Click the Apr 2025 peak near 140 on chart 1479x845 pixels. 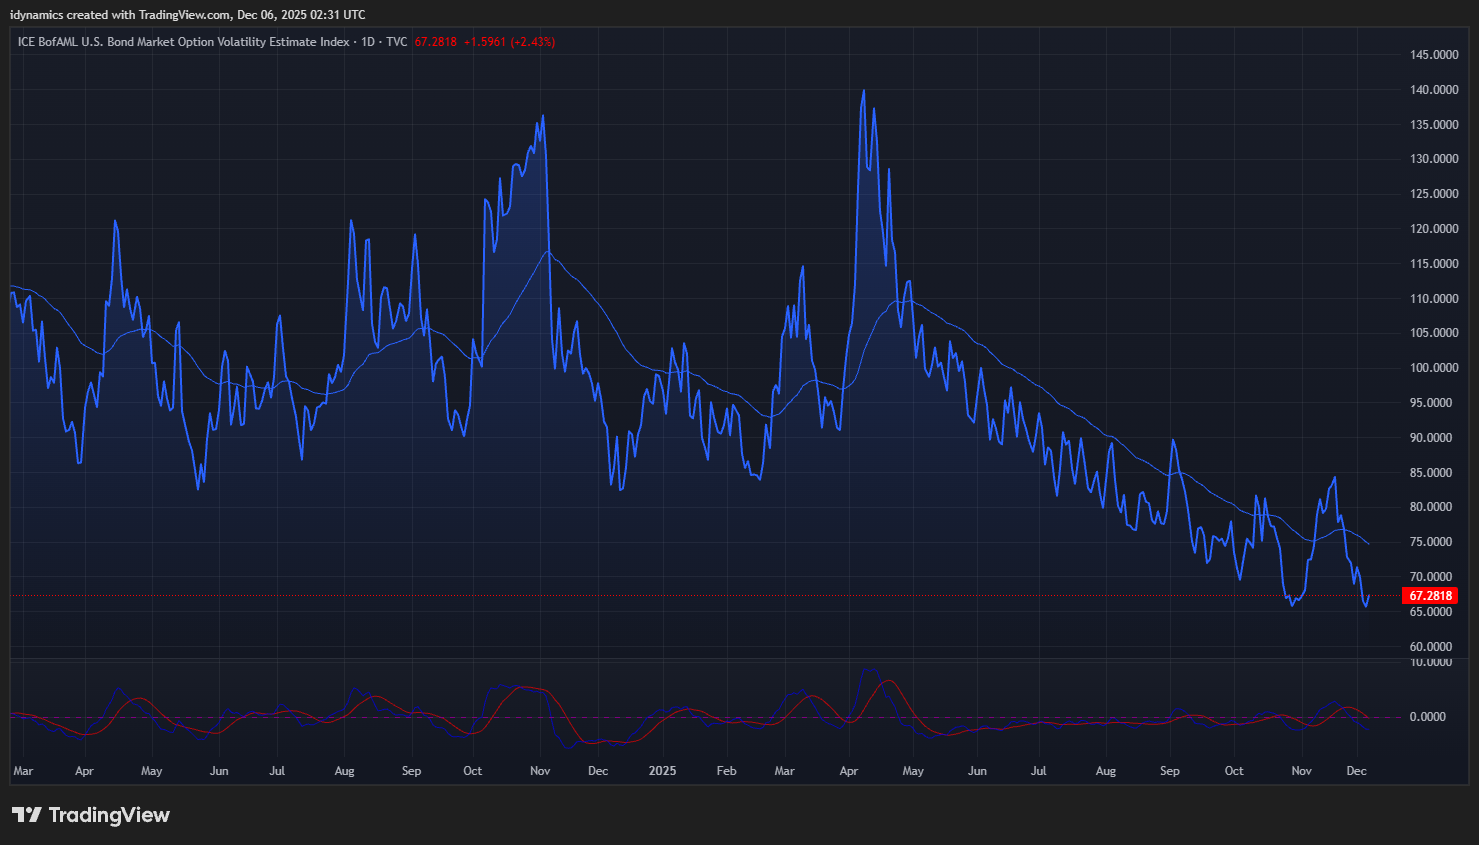864,91
